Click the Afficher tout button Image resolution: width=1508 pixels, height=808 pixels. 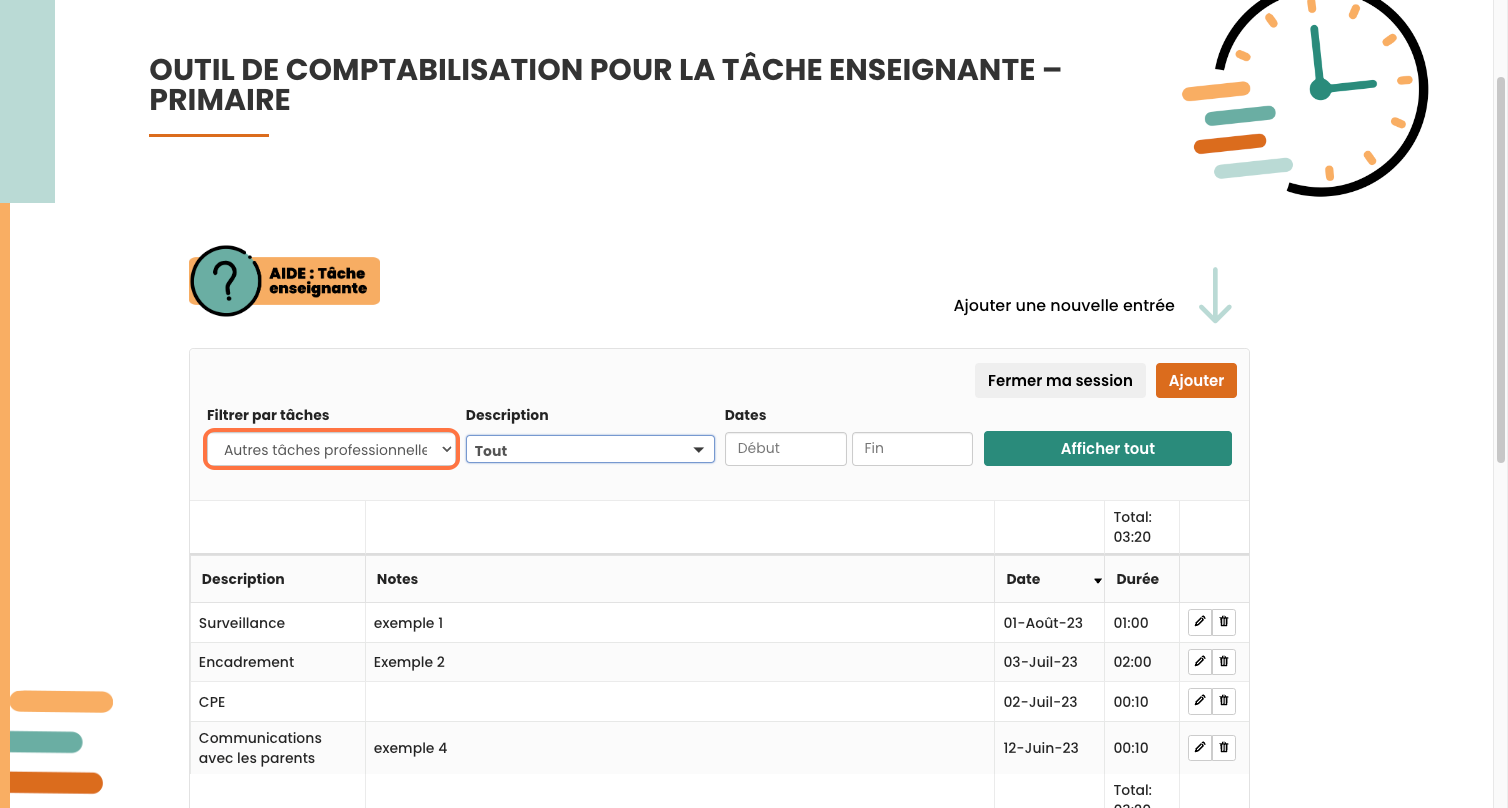pos(1107,449)
